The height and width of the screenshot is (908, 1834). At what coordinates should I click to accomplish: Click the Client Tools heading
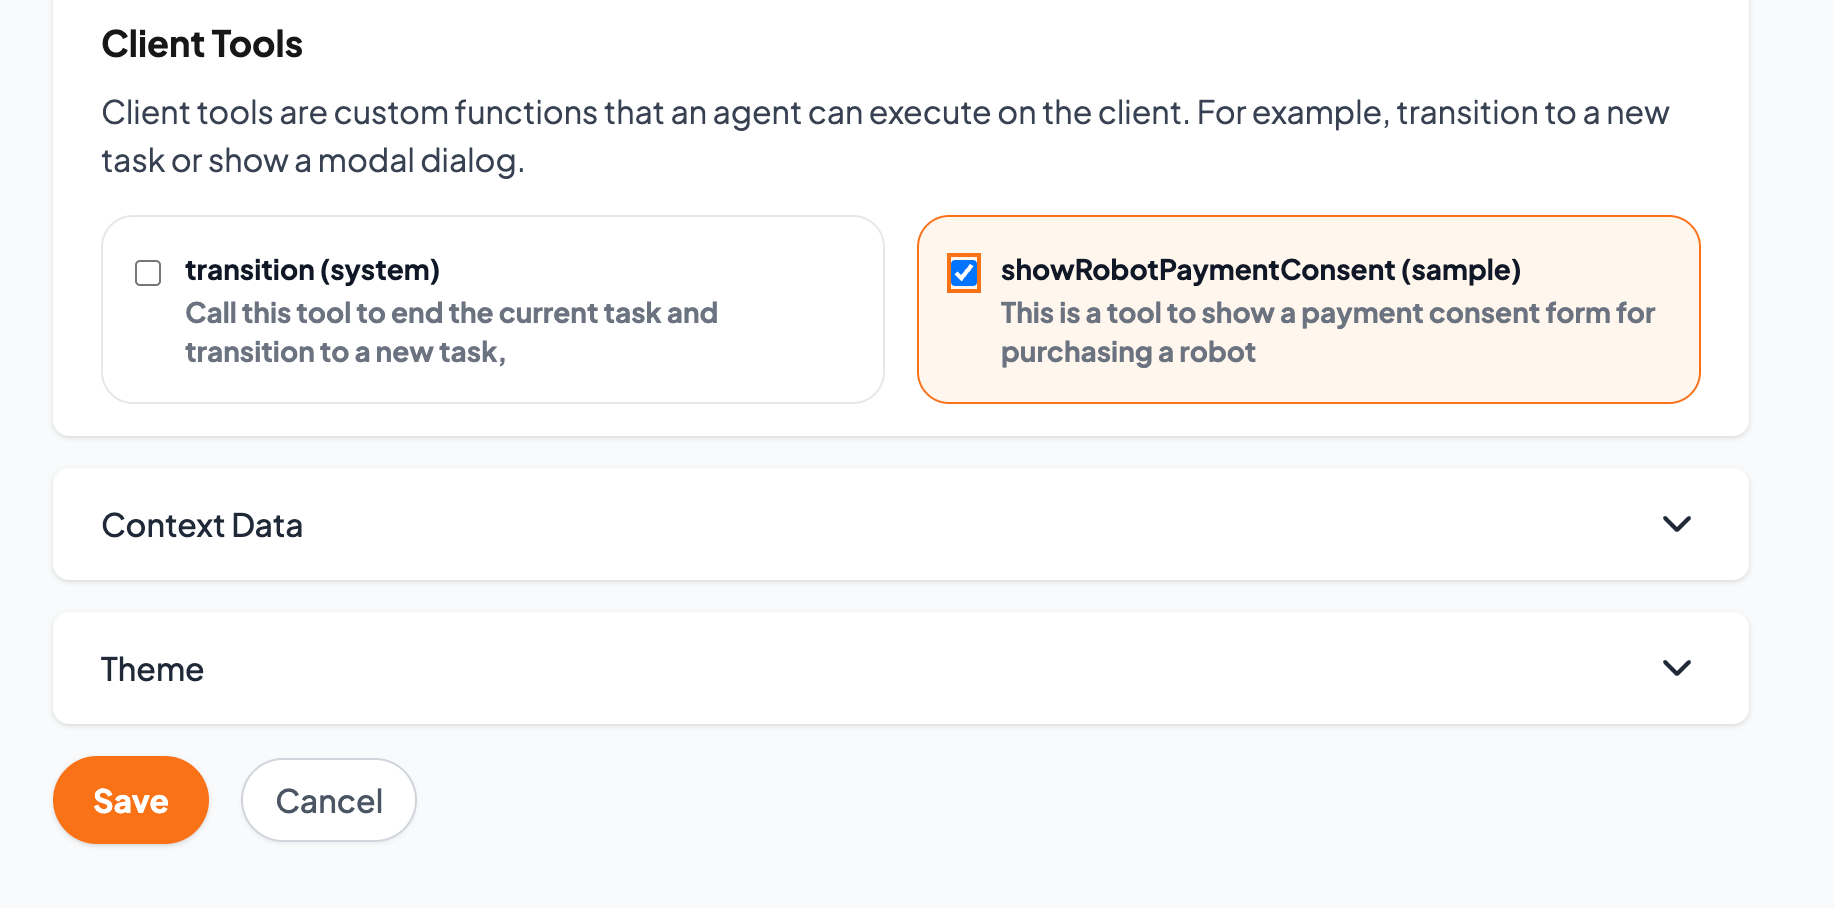click(202, 44)
